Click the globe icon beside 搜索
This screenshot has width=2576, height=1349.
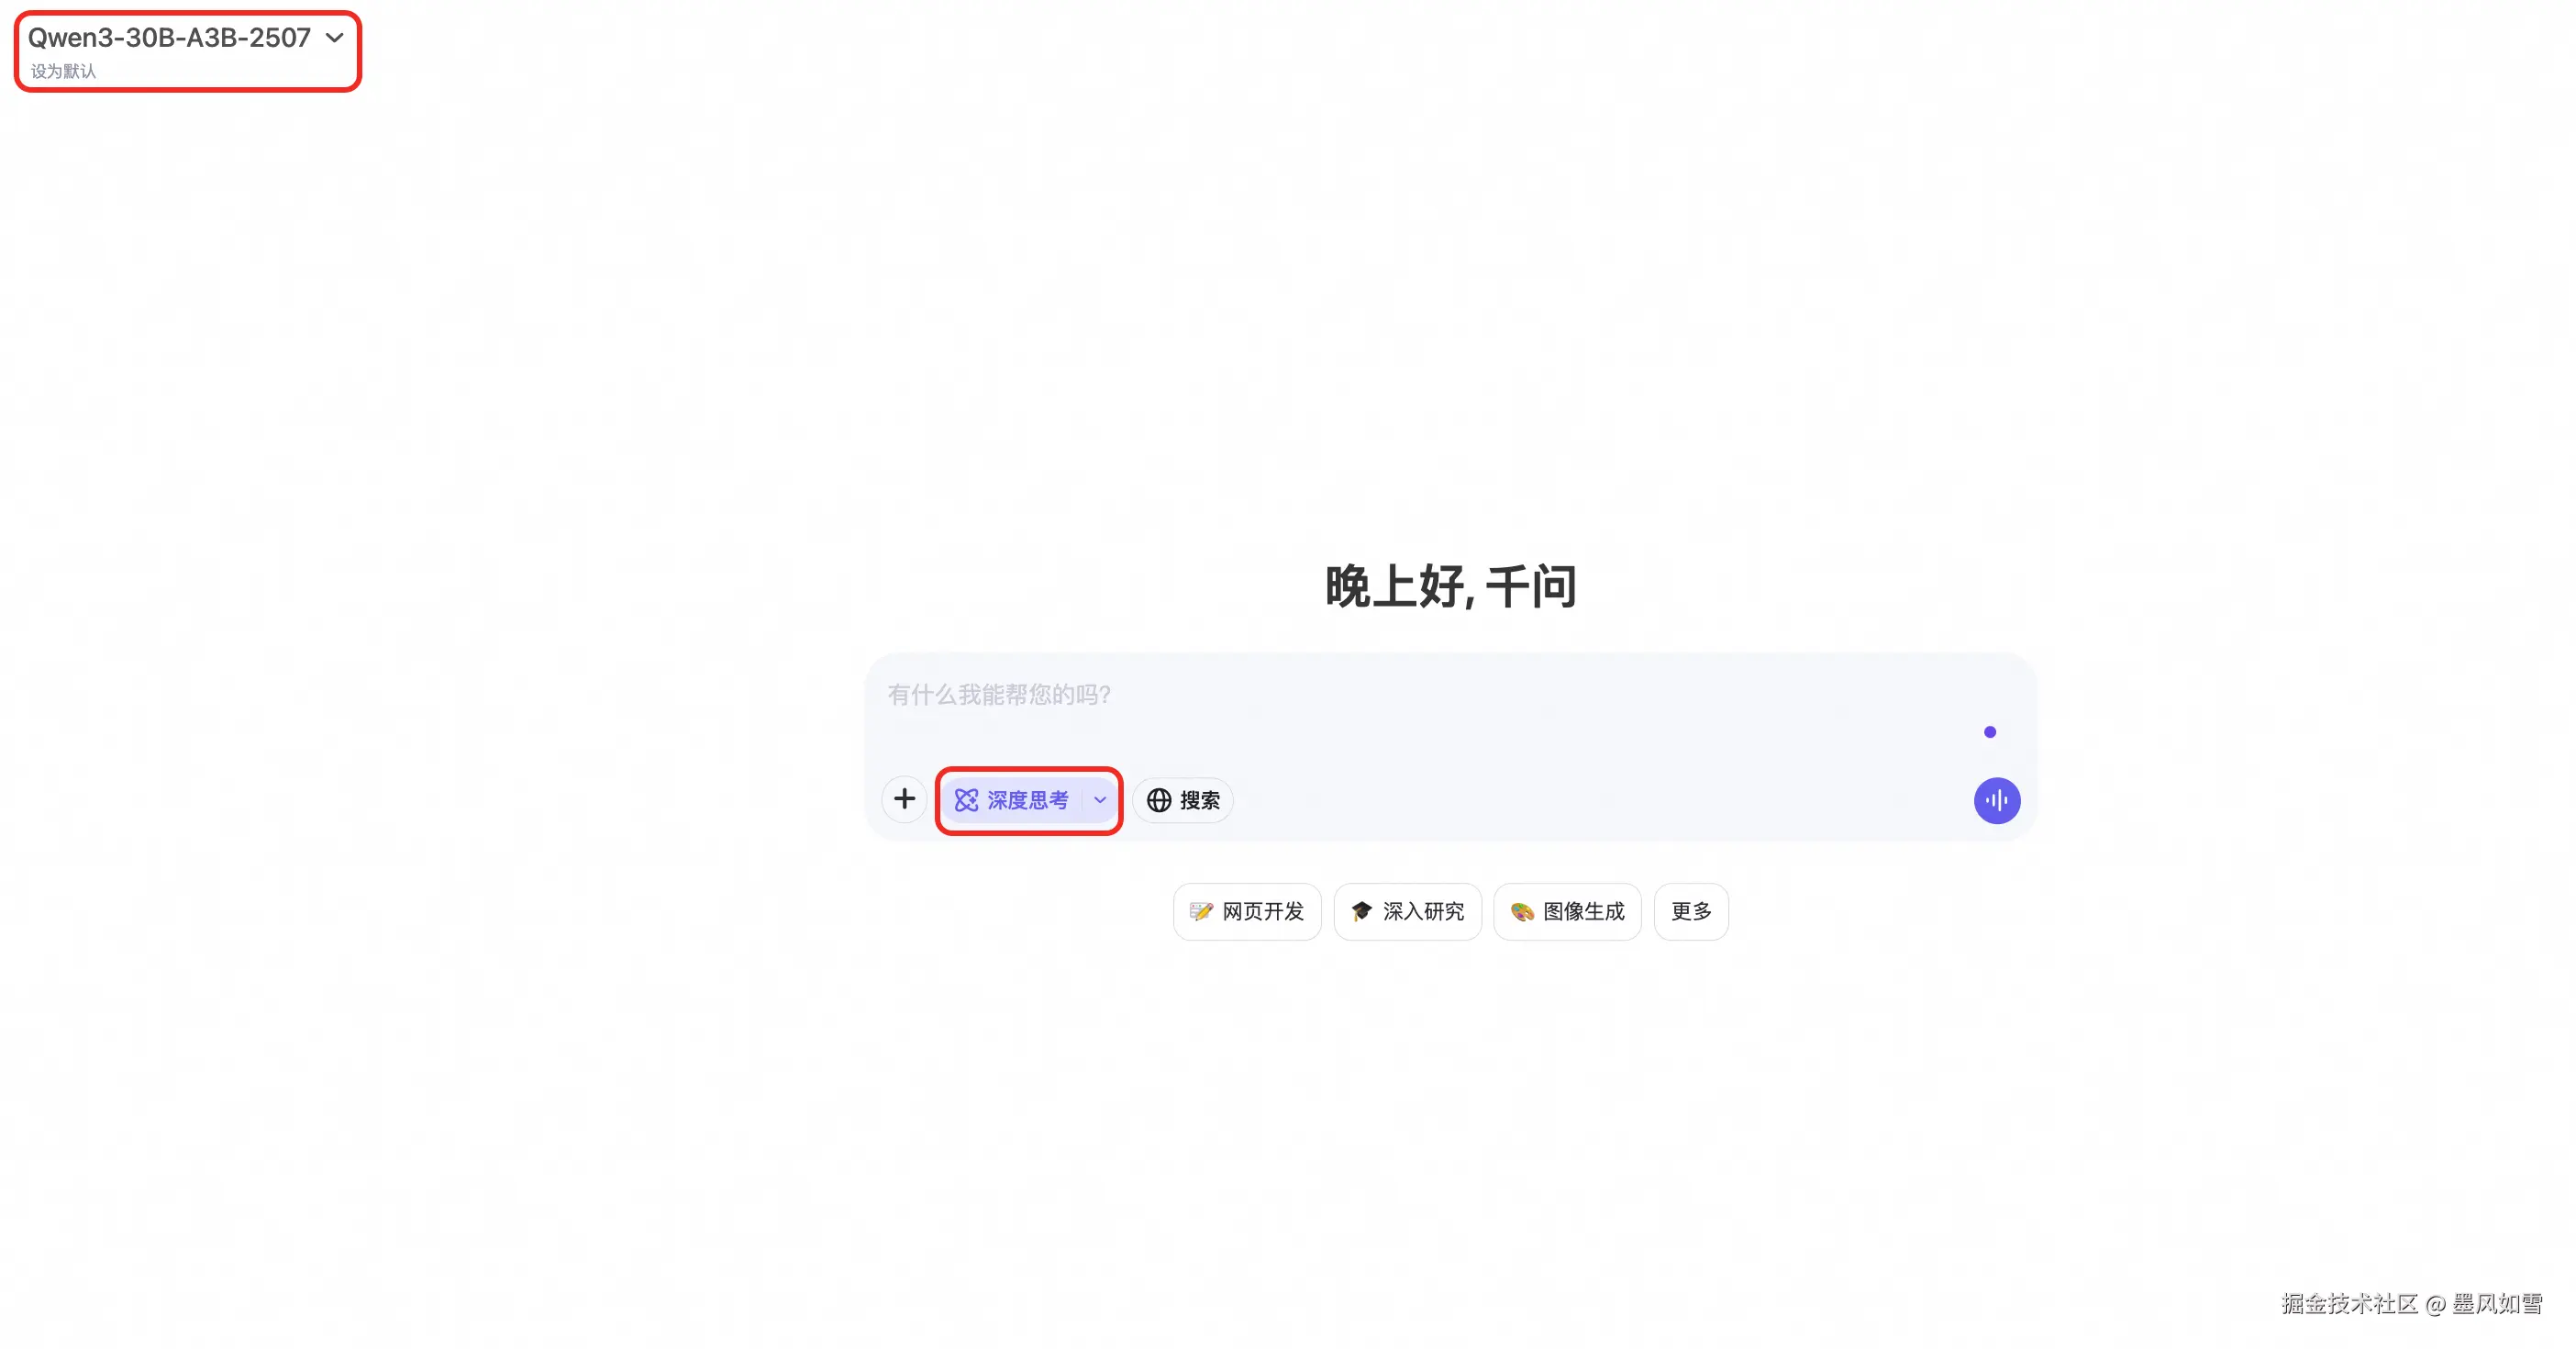click(1159, 800)
